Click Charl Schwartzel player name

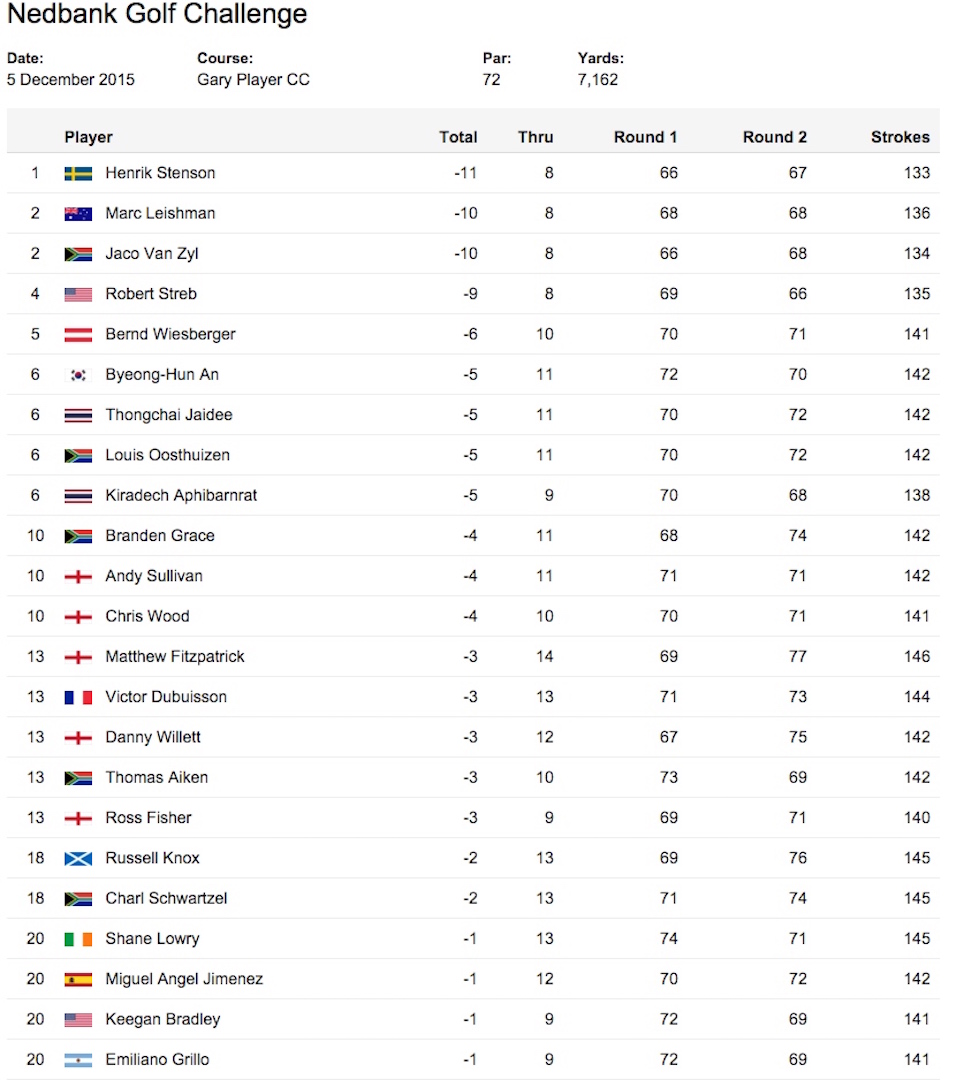click(x=166, y=898)
